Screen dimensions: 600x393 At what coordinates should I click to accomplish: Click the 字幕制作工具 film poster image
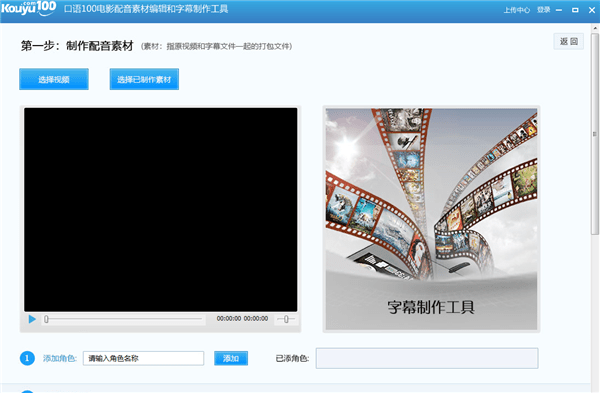(x=431, y=219)
